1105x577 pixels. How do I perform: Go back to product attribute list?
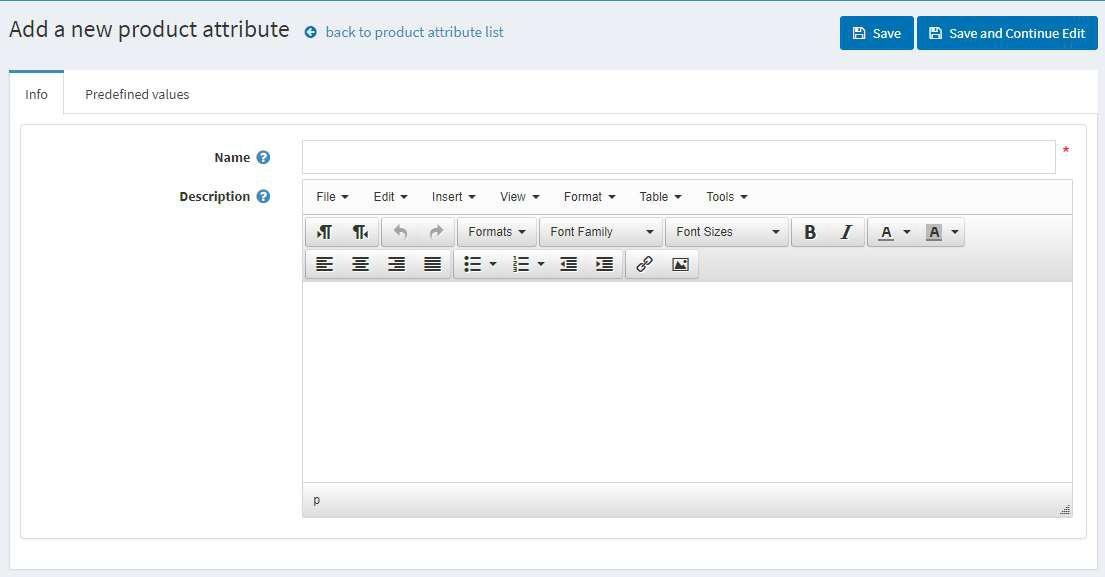(x=414, y=32)
